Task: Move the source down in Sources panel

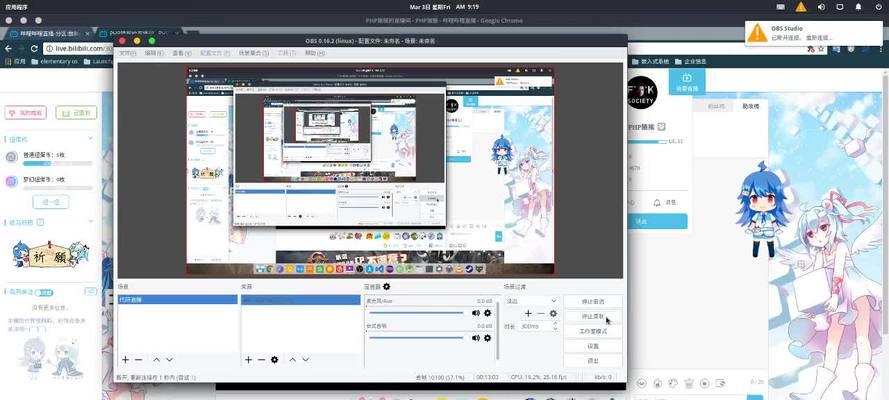Action: [x=306, y=360]
